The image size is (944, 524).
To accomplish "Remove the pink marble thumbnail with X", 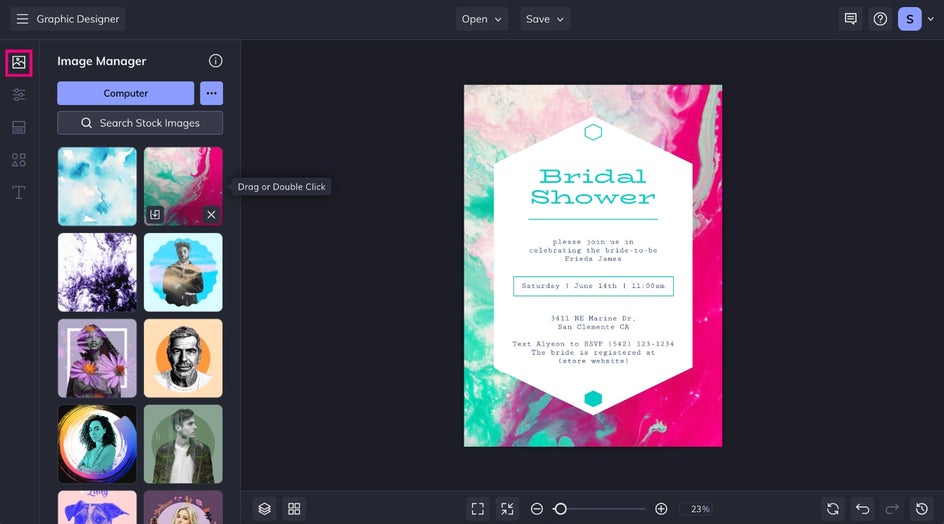I will point(211,214).
